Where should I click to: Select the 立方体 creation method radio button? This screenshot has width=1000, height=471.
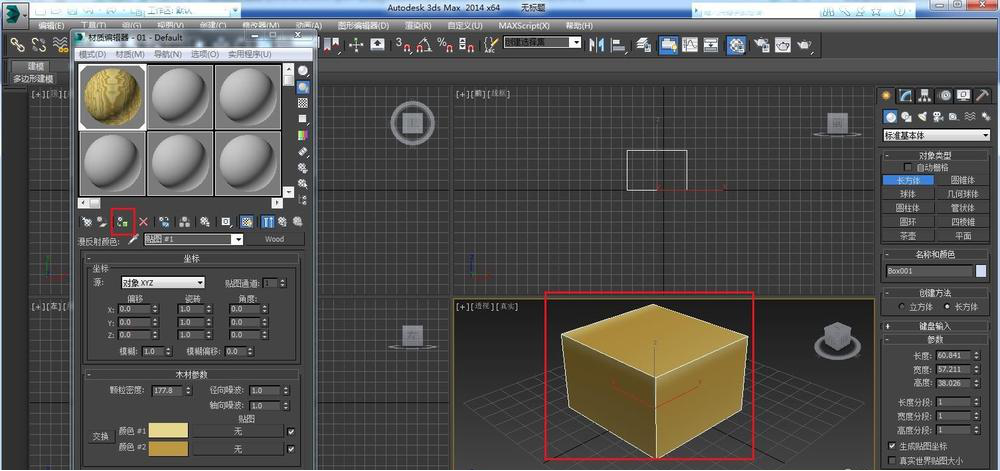click(x=900, y=307)
